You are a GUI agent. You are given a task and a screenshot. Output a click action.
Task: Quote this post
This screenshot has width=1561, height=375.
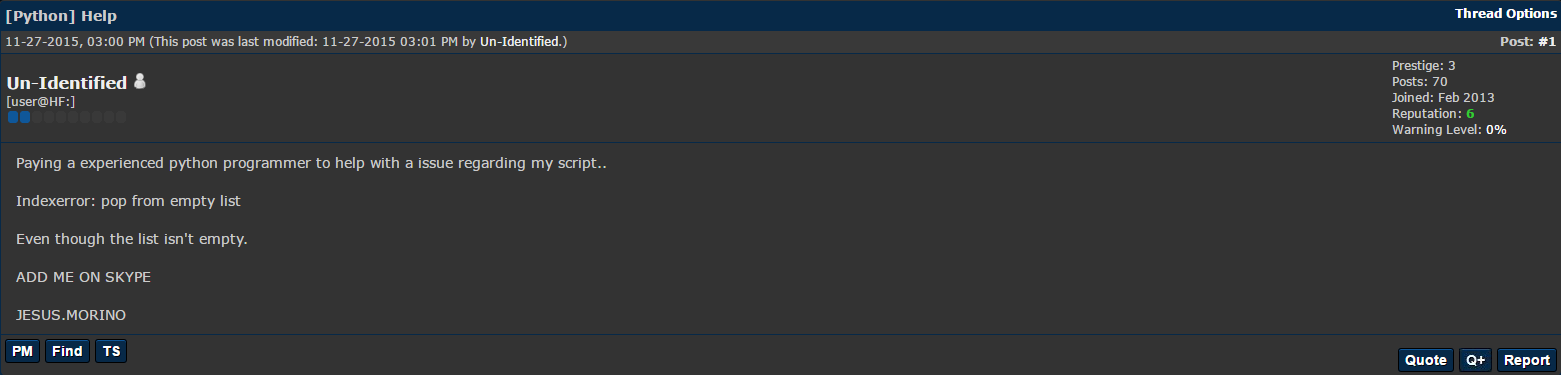click(x=1426, y=360)
